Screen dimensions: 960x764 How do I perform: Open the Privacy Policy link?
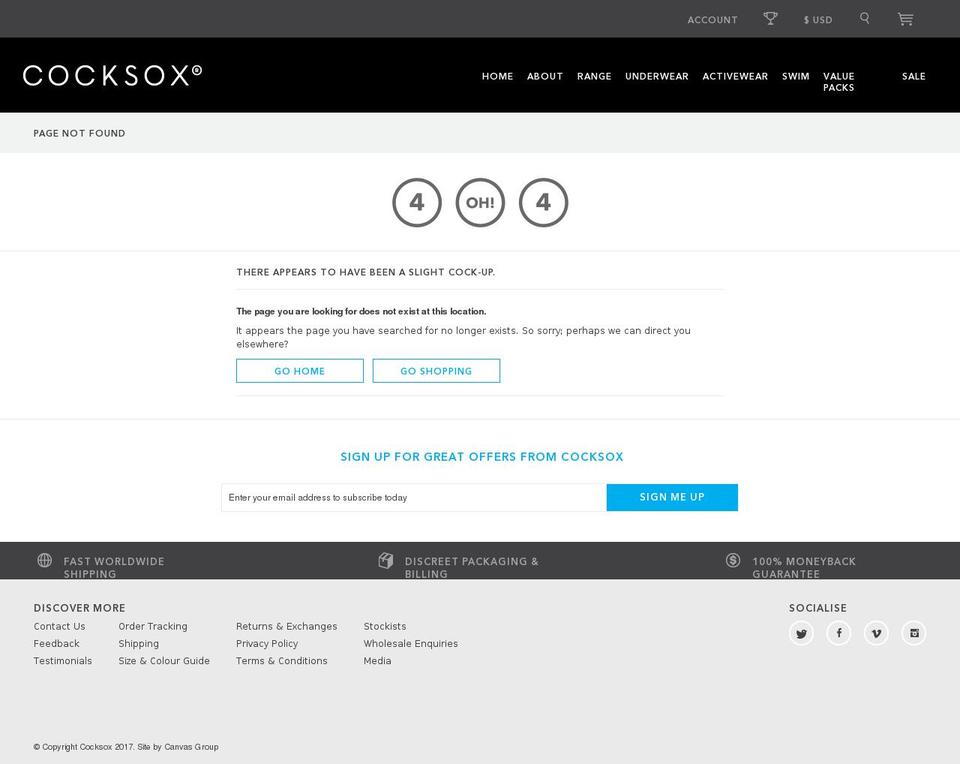coord(267,643)
